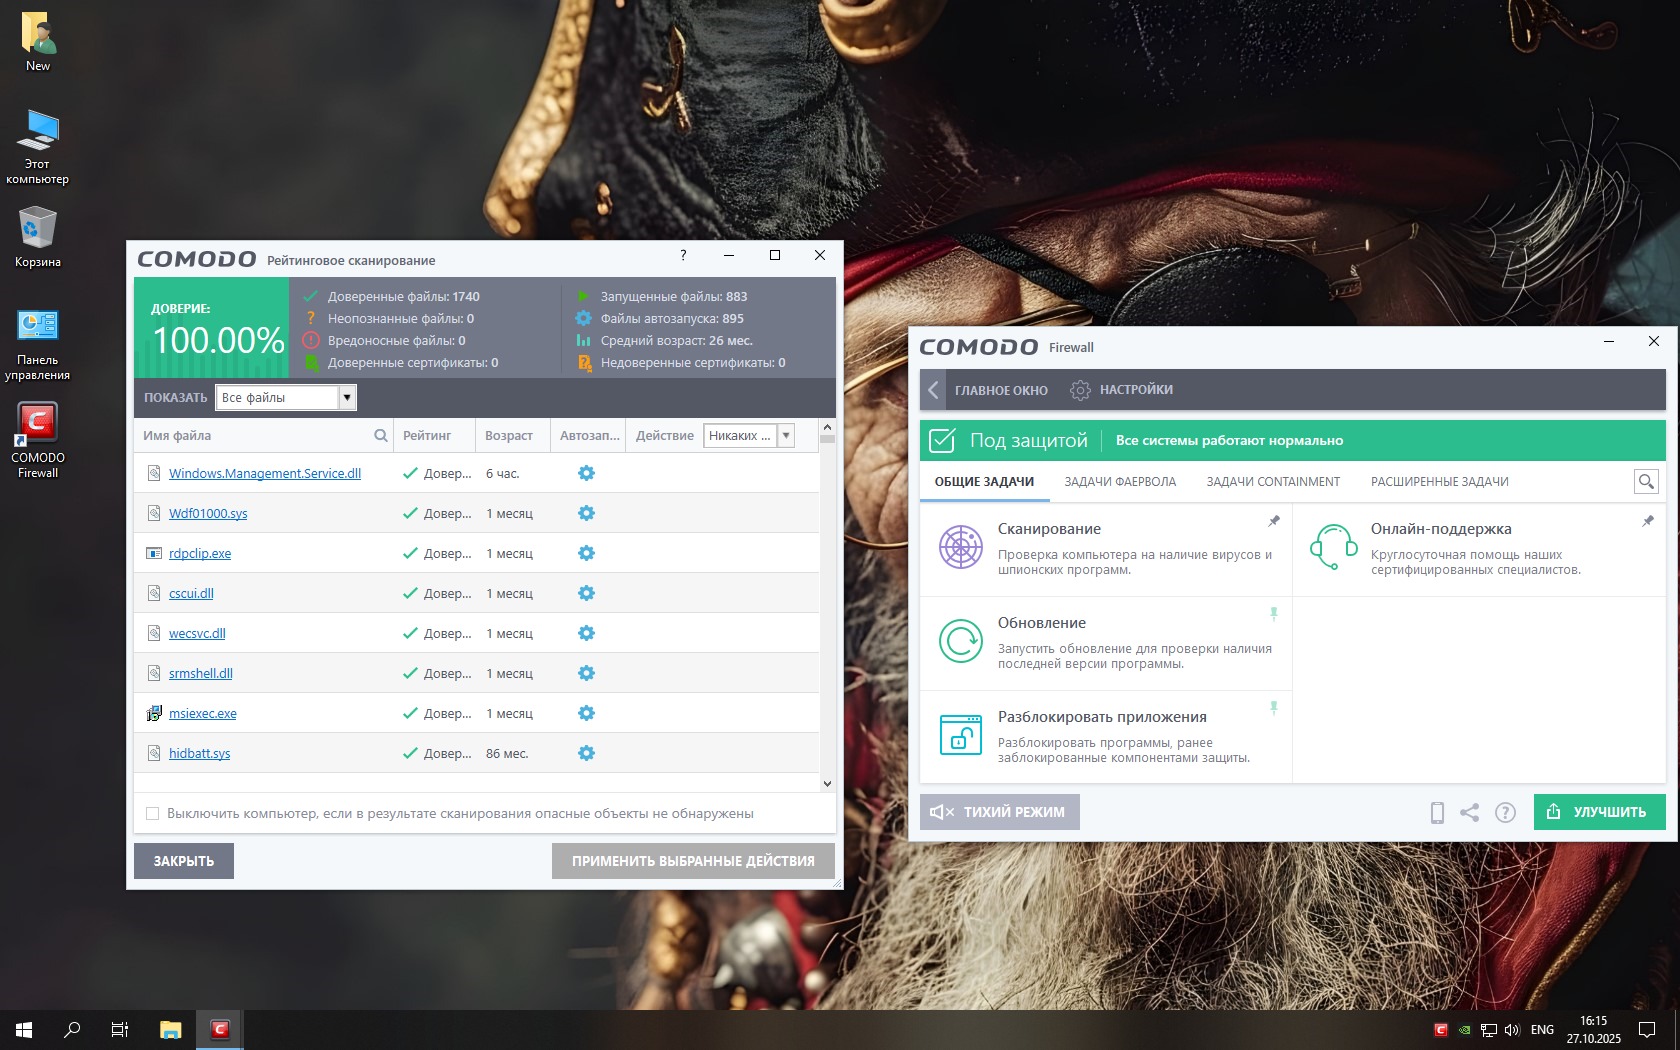Viewport: 1680px width, 1050px height.
Task: Click the share icon in Firewall footer
Action: 1469,813
